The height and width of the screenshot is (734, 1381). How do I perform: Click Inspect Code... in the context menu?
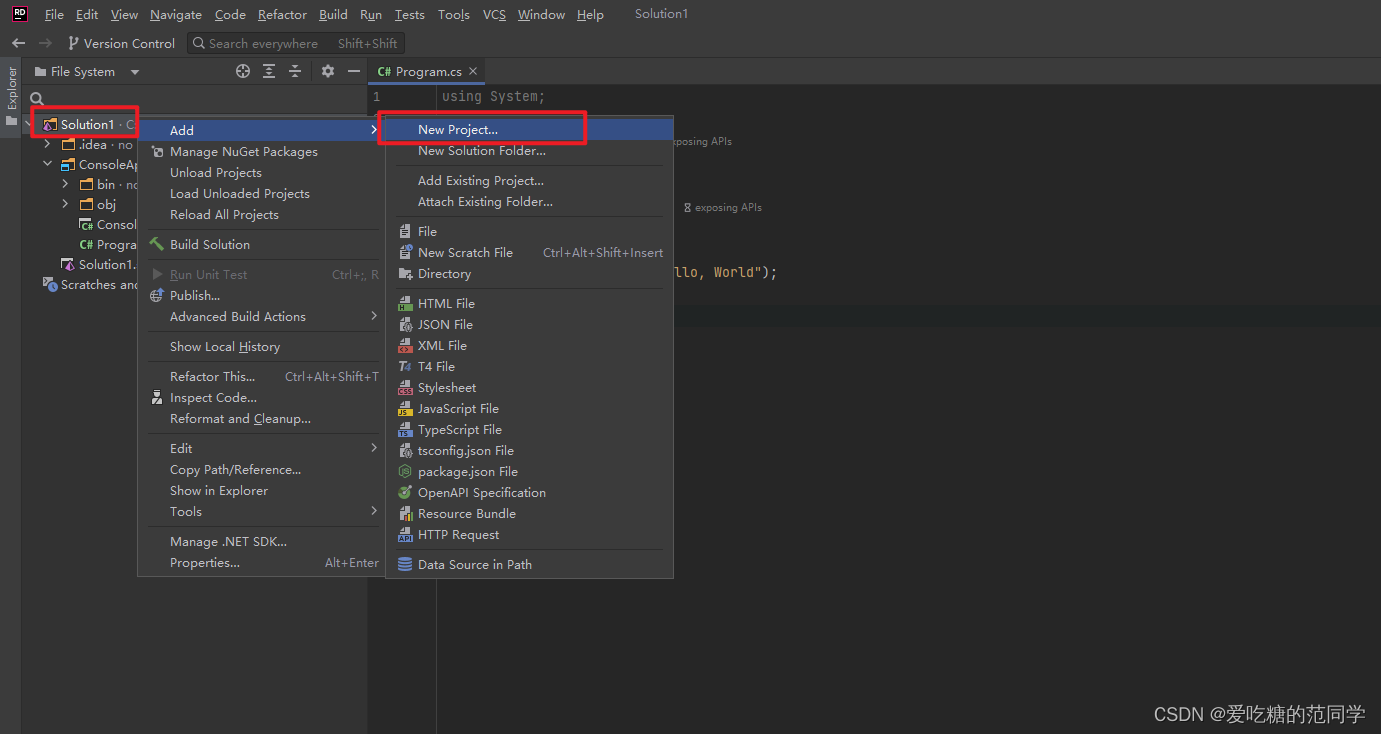(x=262, y=398)
